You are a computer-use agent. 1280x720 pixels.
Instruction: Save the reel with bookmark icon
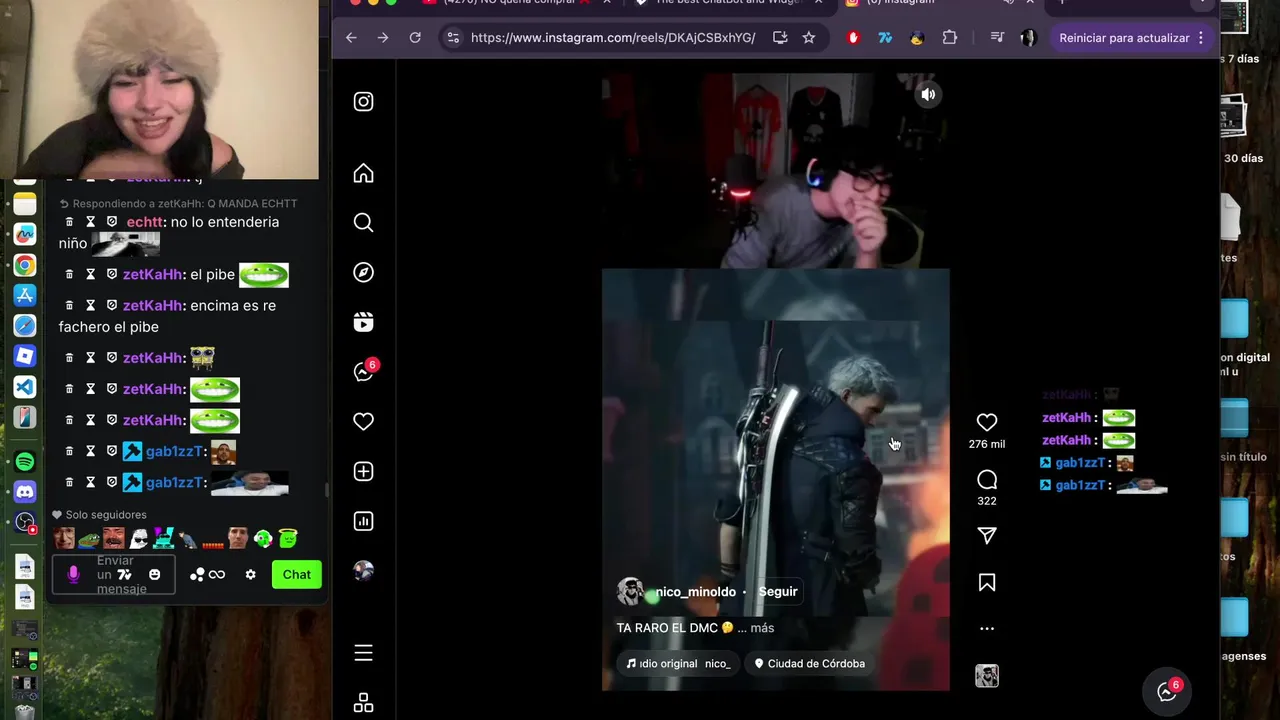coord(987,582)
